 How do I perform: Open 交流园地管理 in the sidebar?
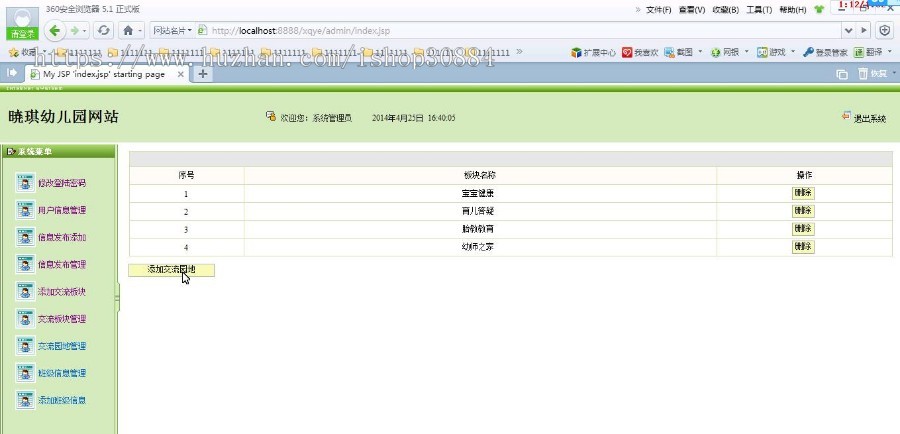coord(62,346)
